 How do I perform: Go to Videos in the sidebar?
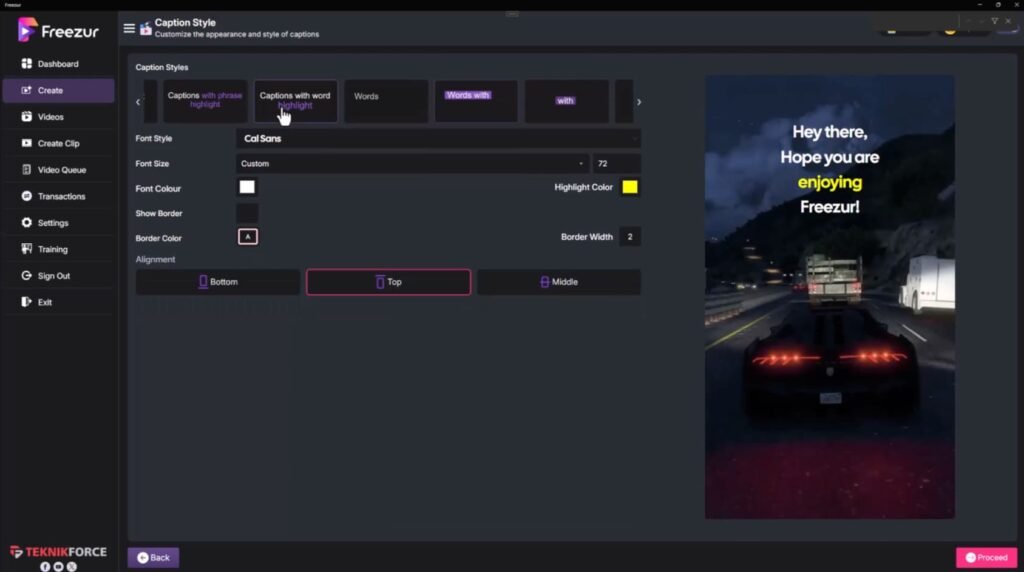pos(51,117)
